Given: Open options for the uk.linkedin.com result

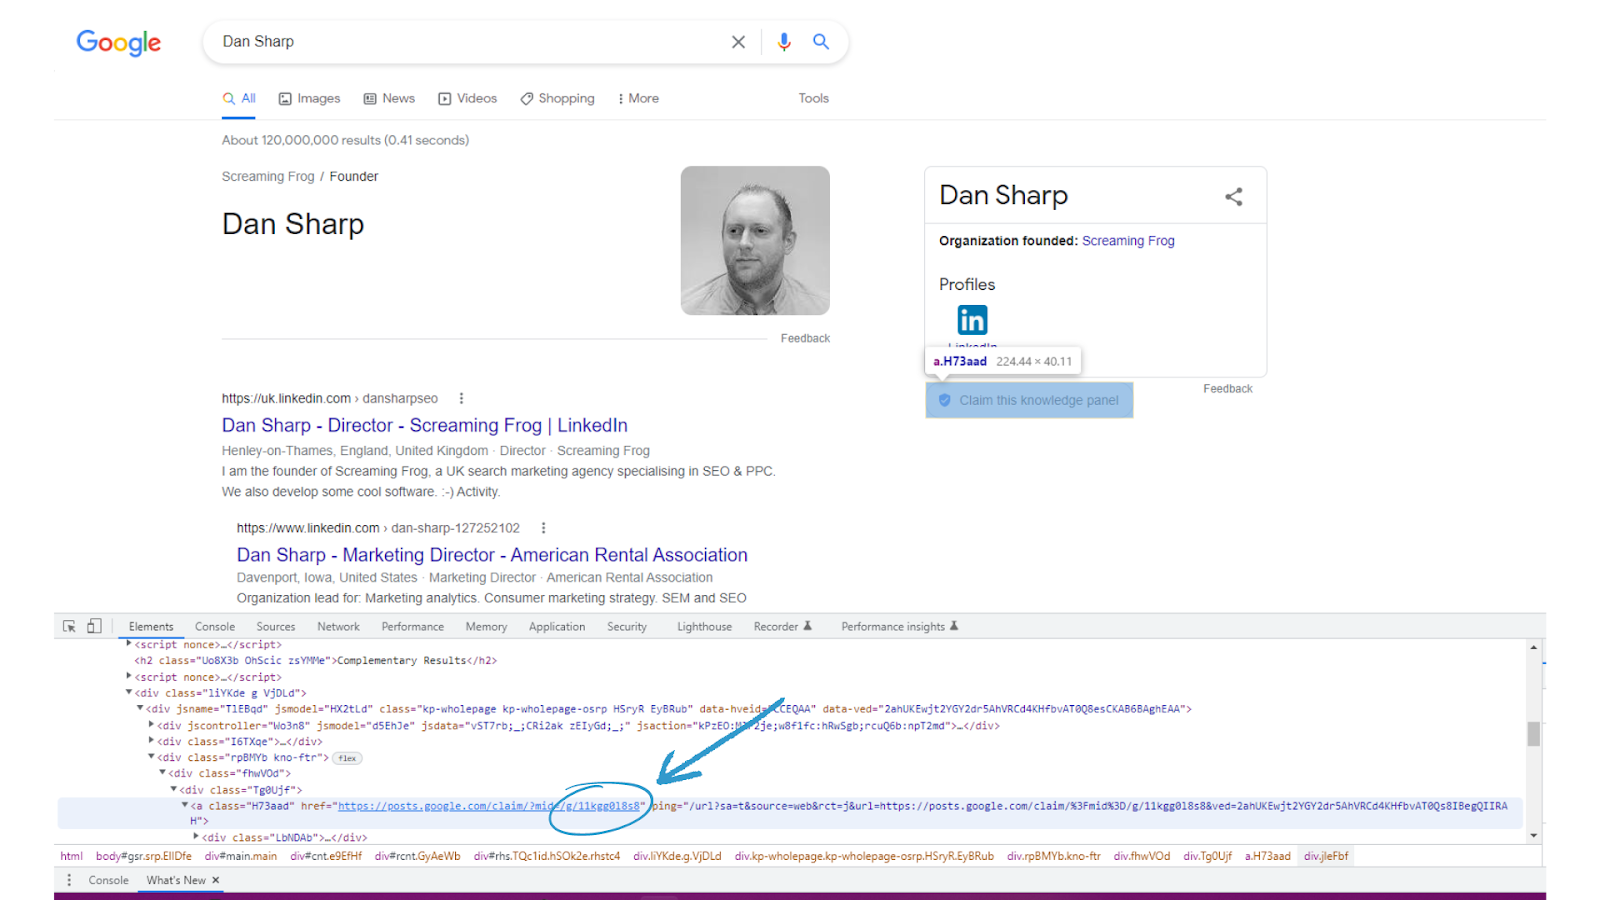Looking at the screenshot, I should coord(461,398).
